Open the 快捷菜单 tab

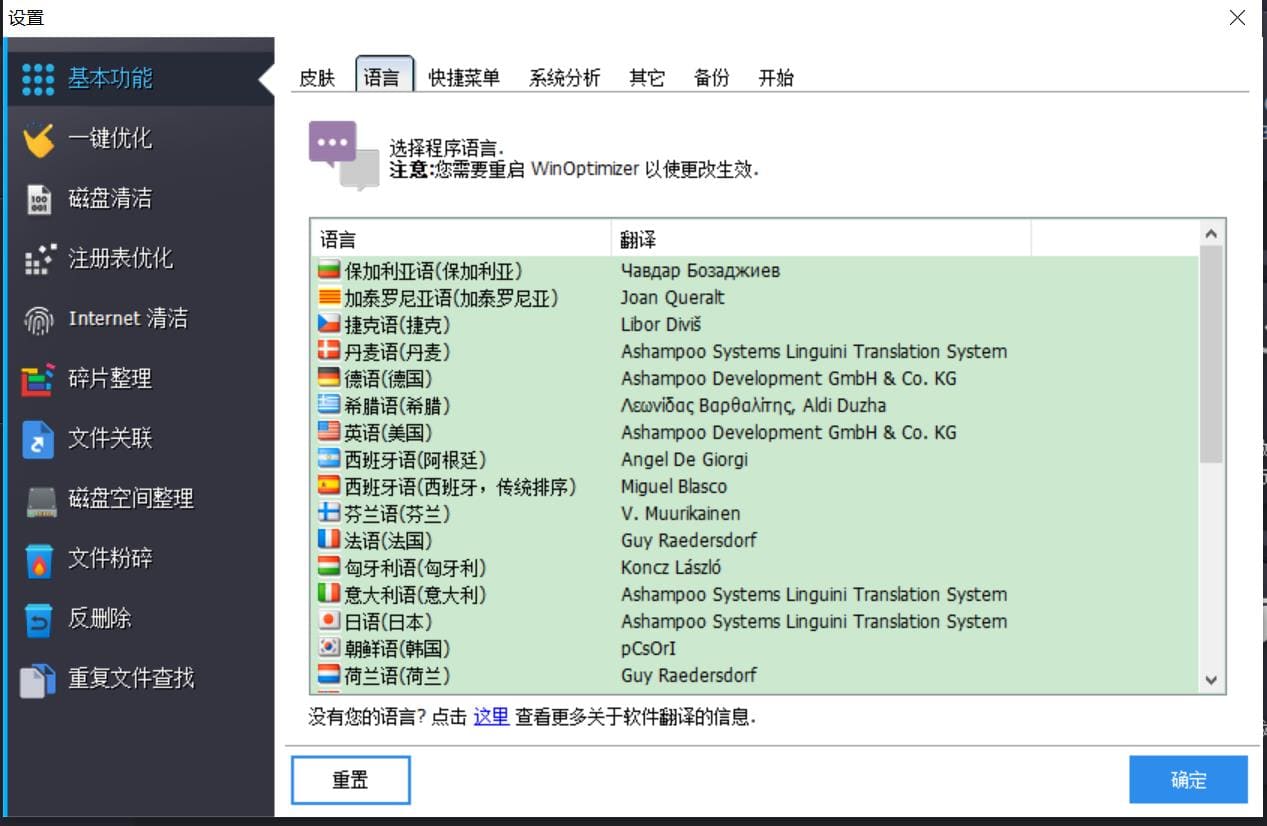[464, 78]
